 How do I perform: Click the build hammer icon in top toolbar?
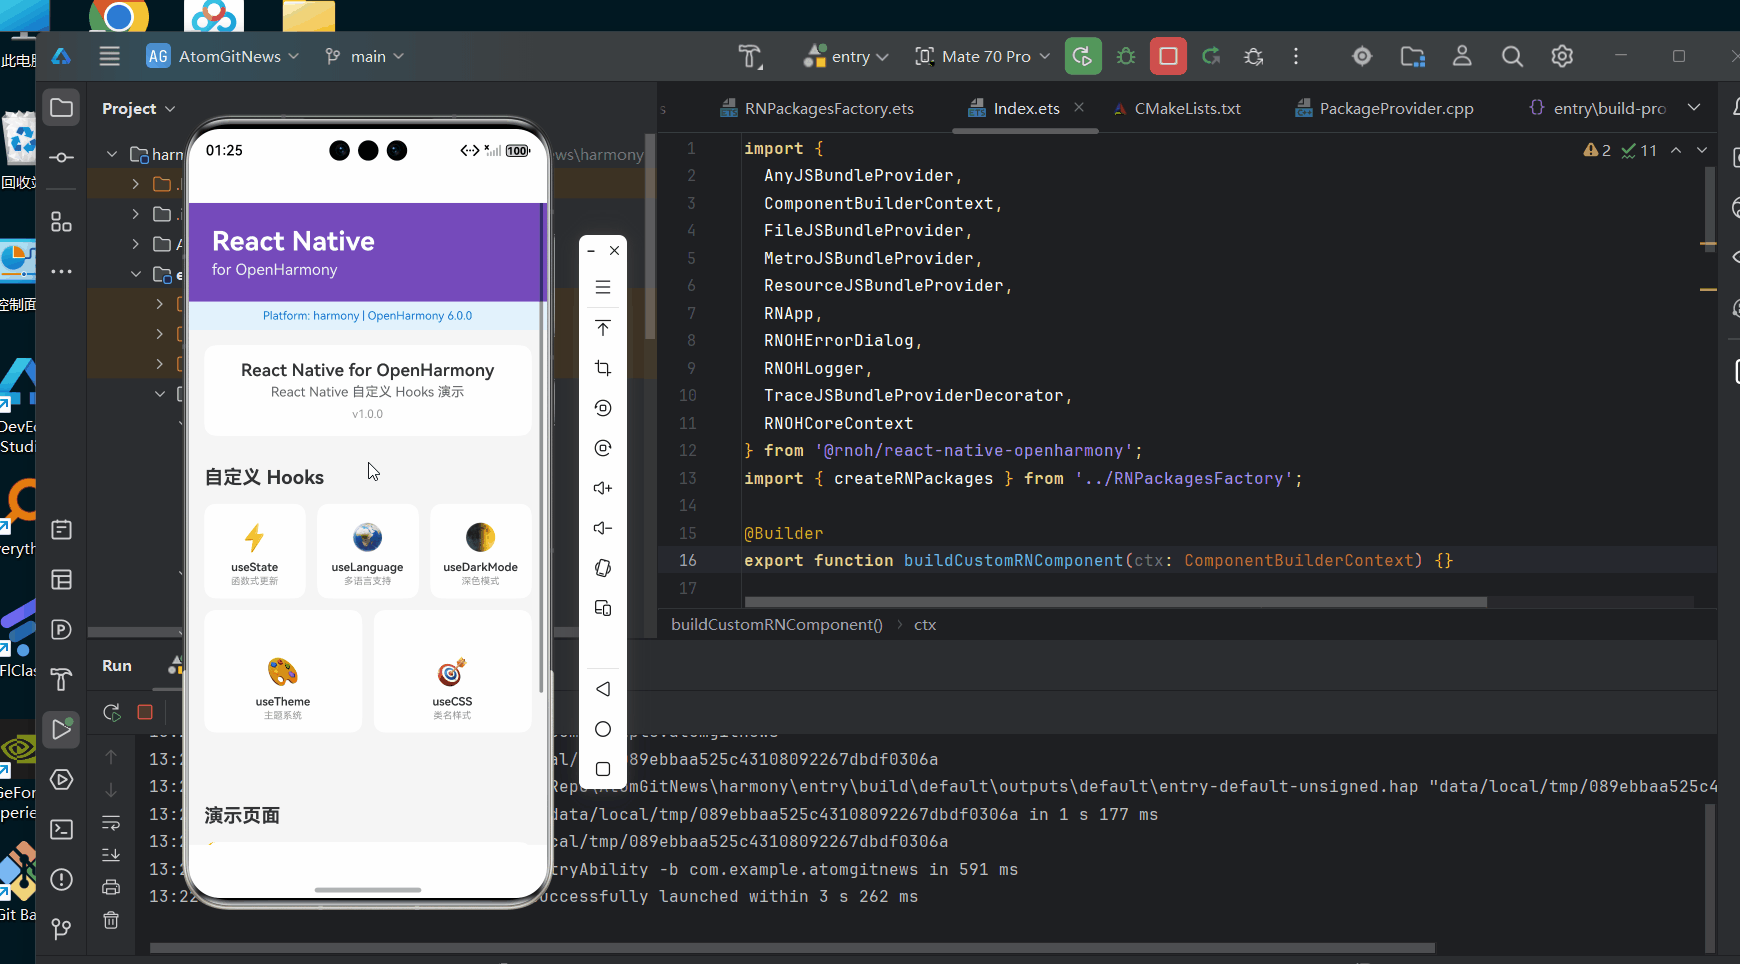[750, 57]
